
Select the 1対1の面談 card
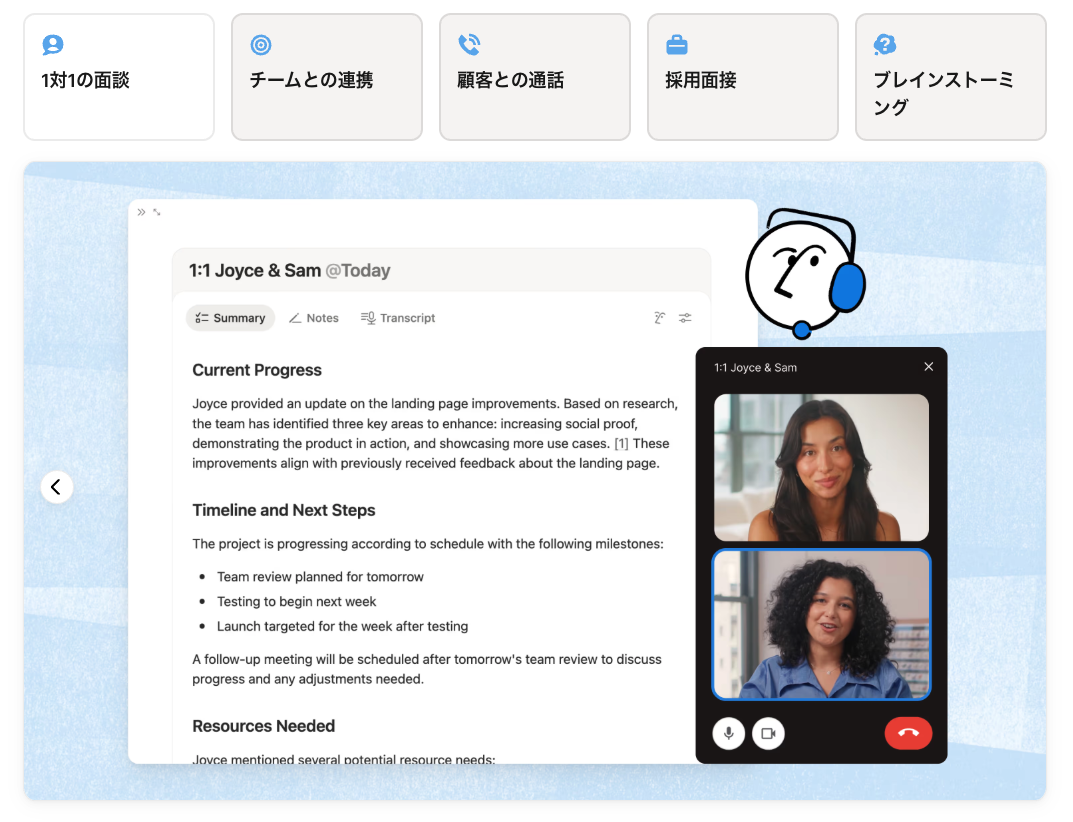(x=119, y=77)
